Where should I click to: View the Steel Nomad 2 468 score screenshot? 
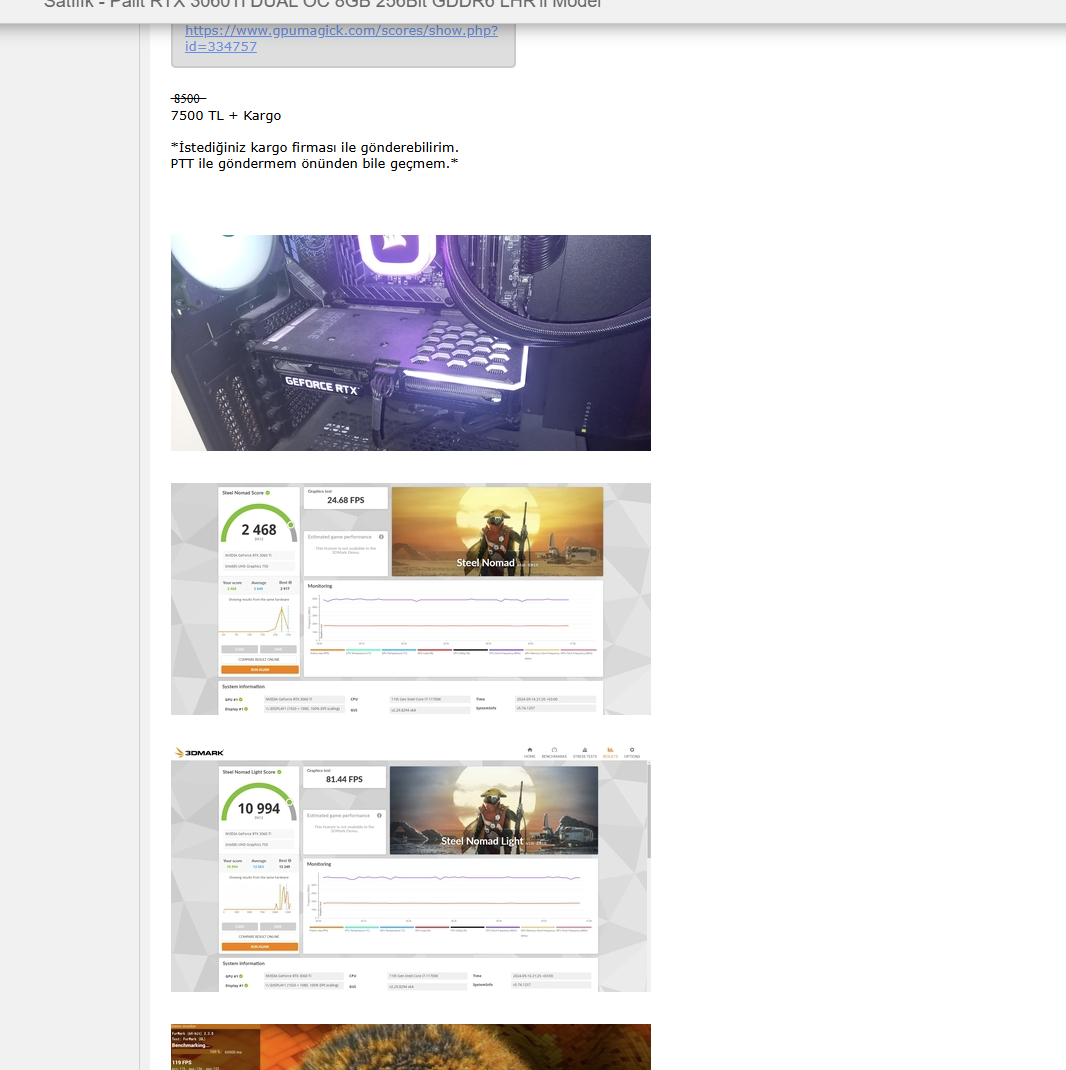(x=411, y=598)
